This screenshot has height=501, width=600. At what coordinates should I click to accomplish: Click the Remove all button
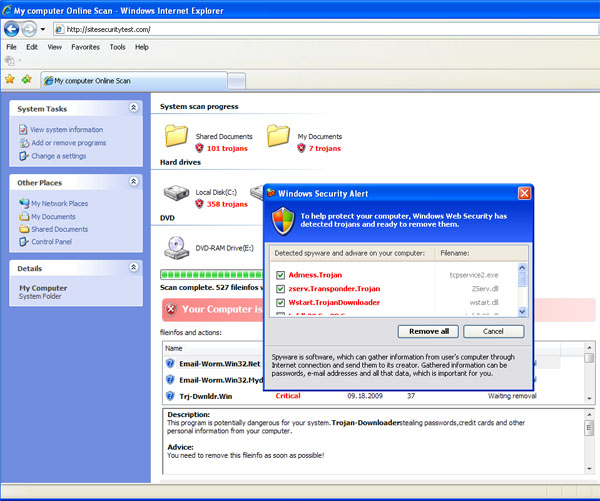click(429, 331)
